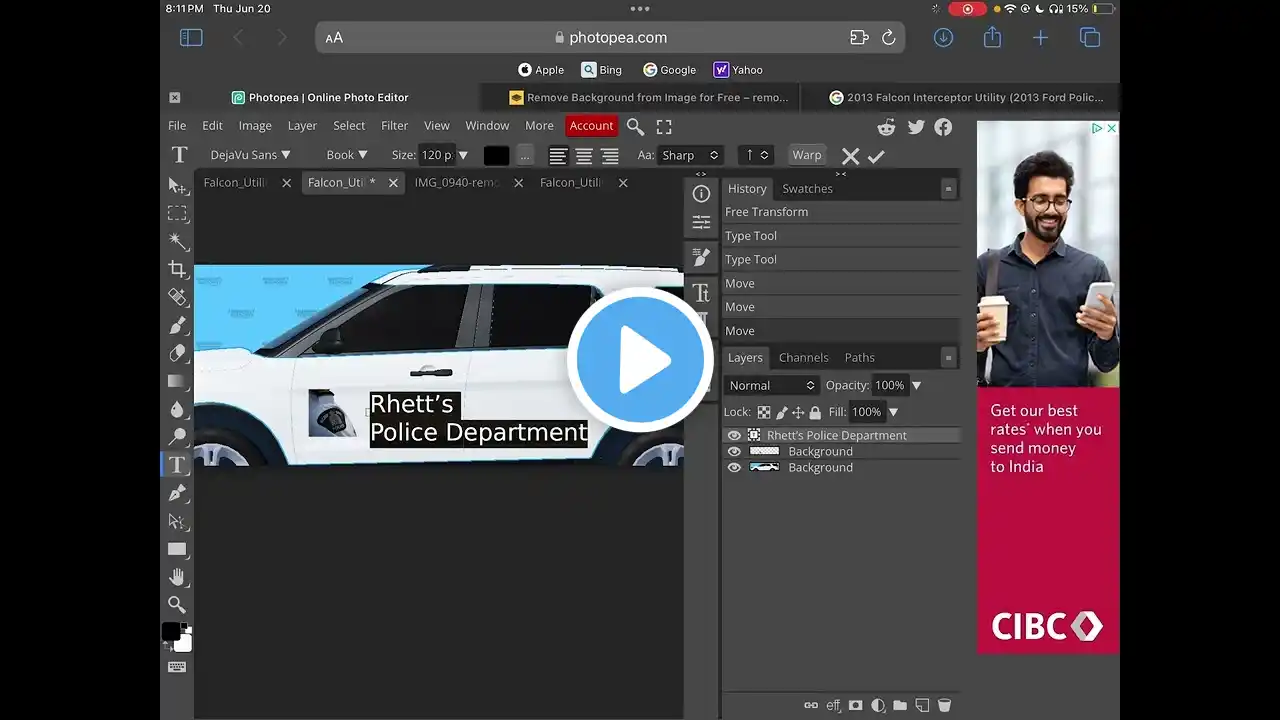Select the Brush tool
Viewport: 1280px width, 720px height.
[x=178, y=325]
